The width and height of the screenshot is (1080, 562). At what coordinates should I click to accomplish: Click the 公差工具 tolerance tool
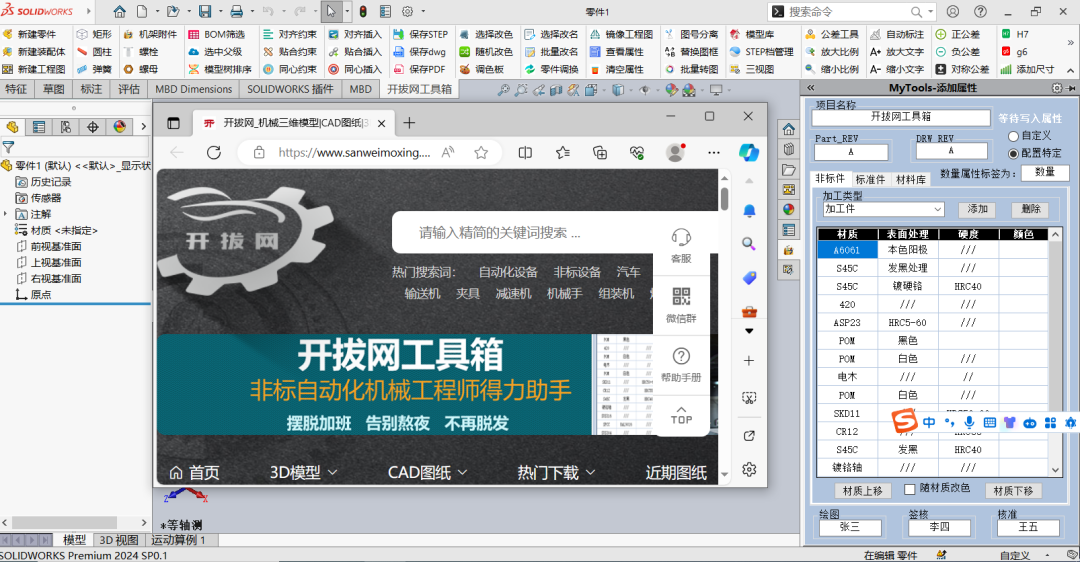click(832, 34)
